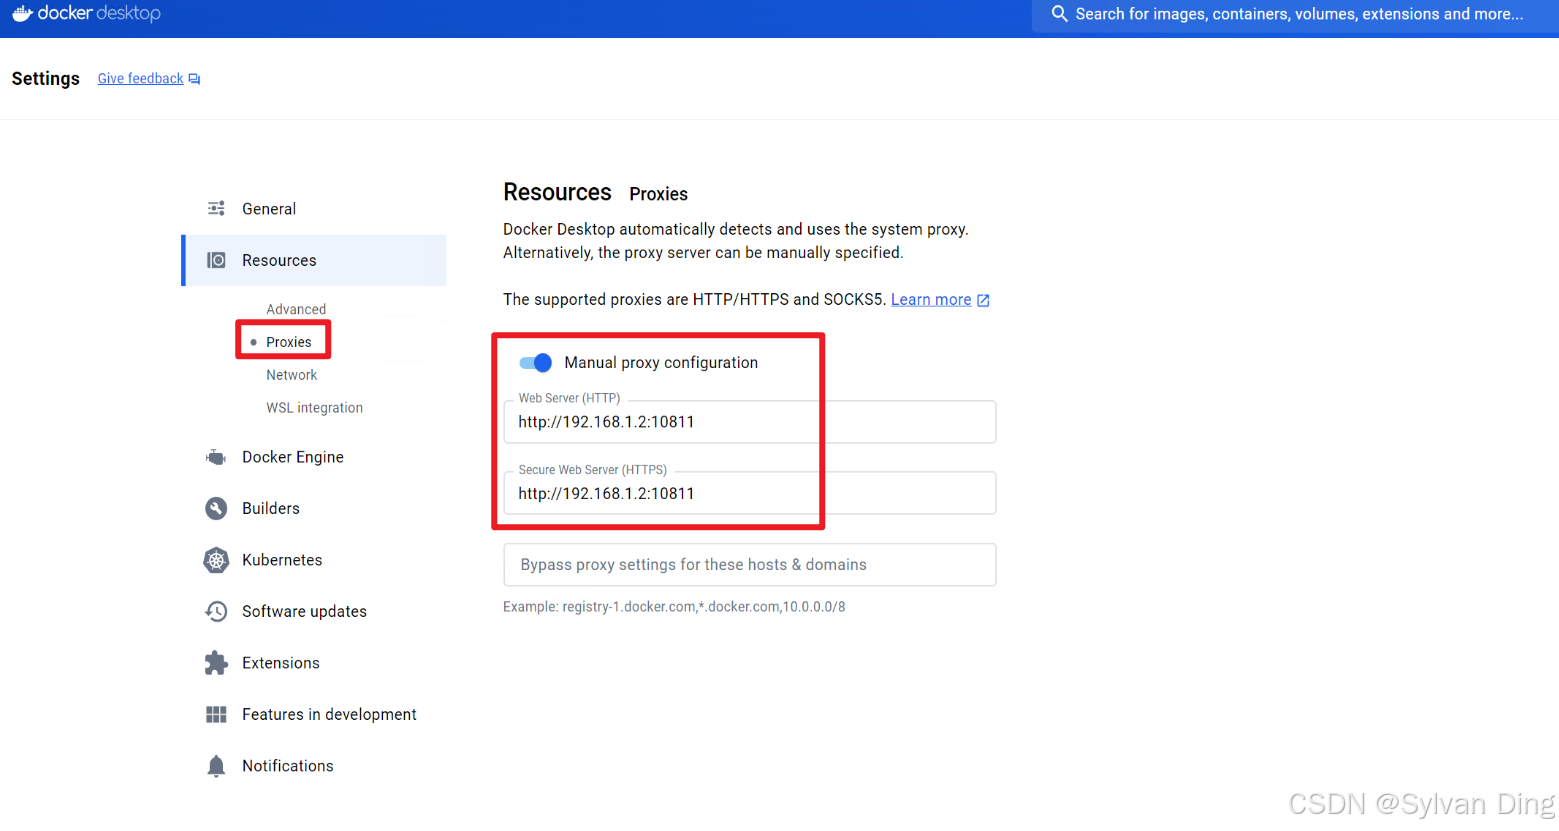The height and width of the screenshot is (831, 1559).
Task: Open Kubernetes settings
Action: 314,560
